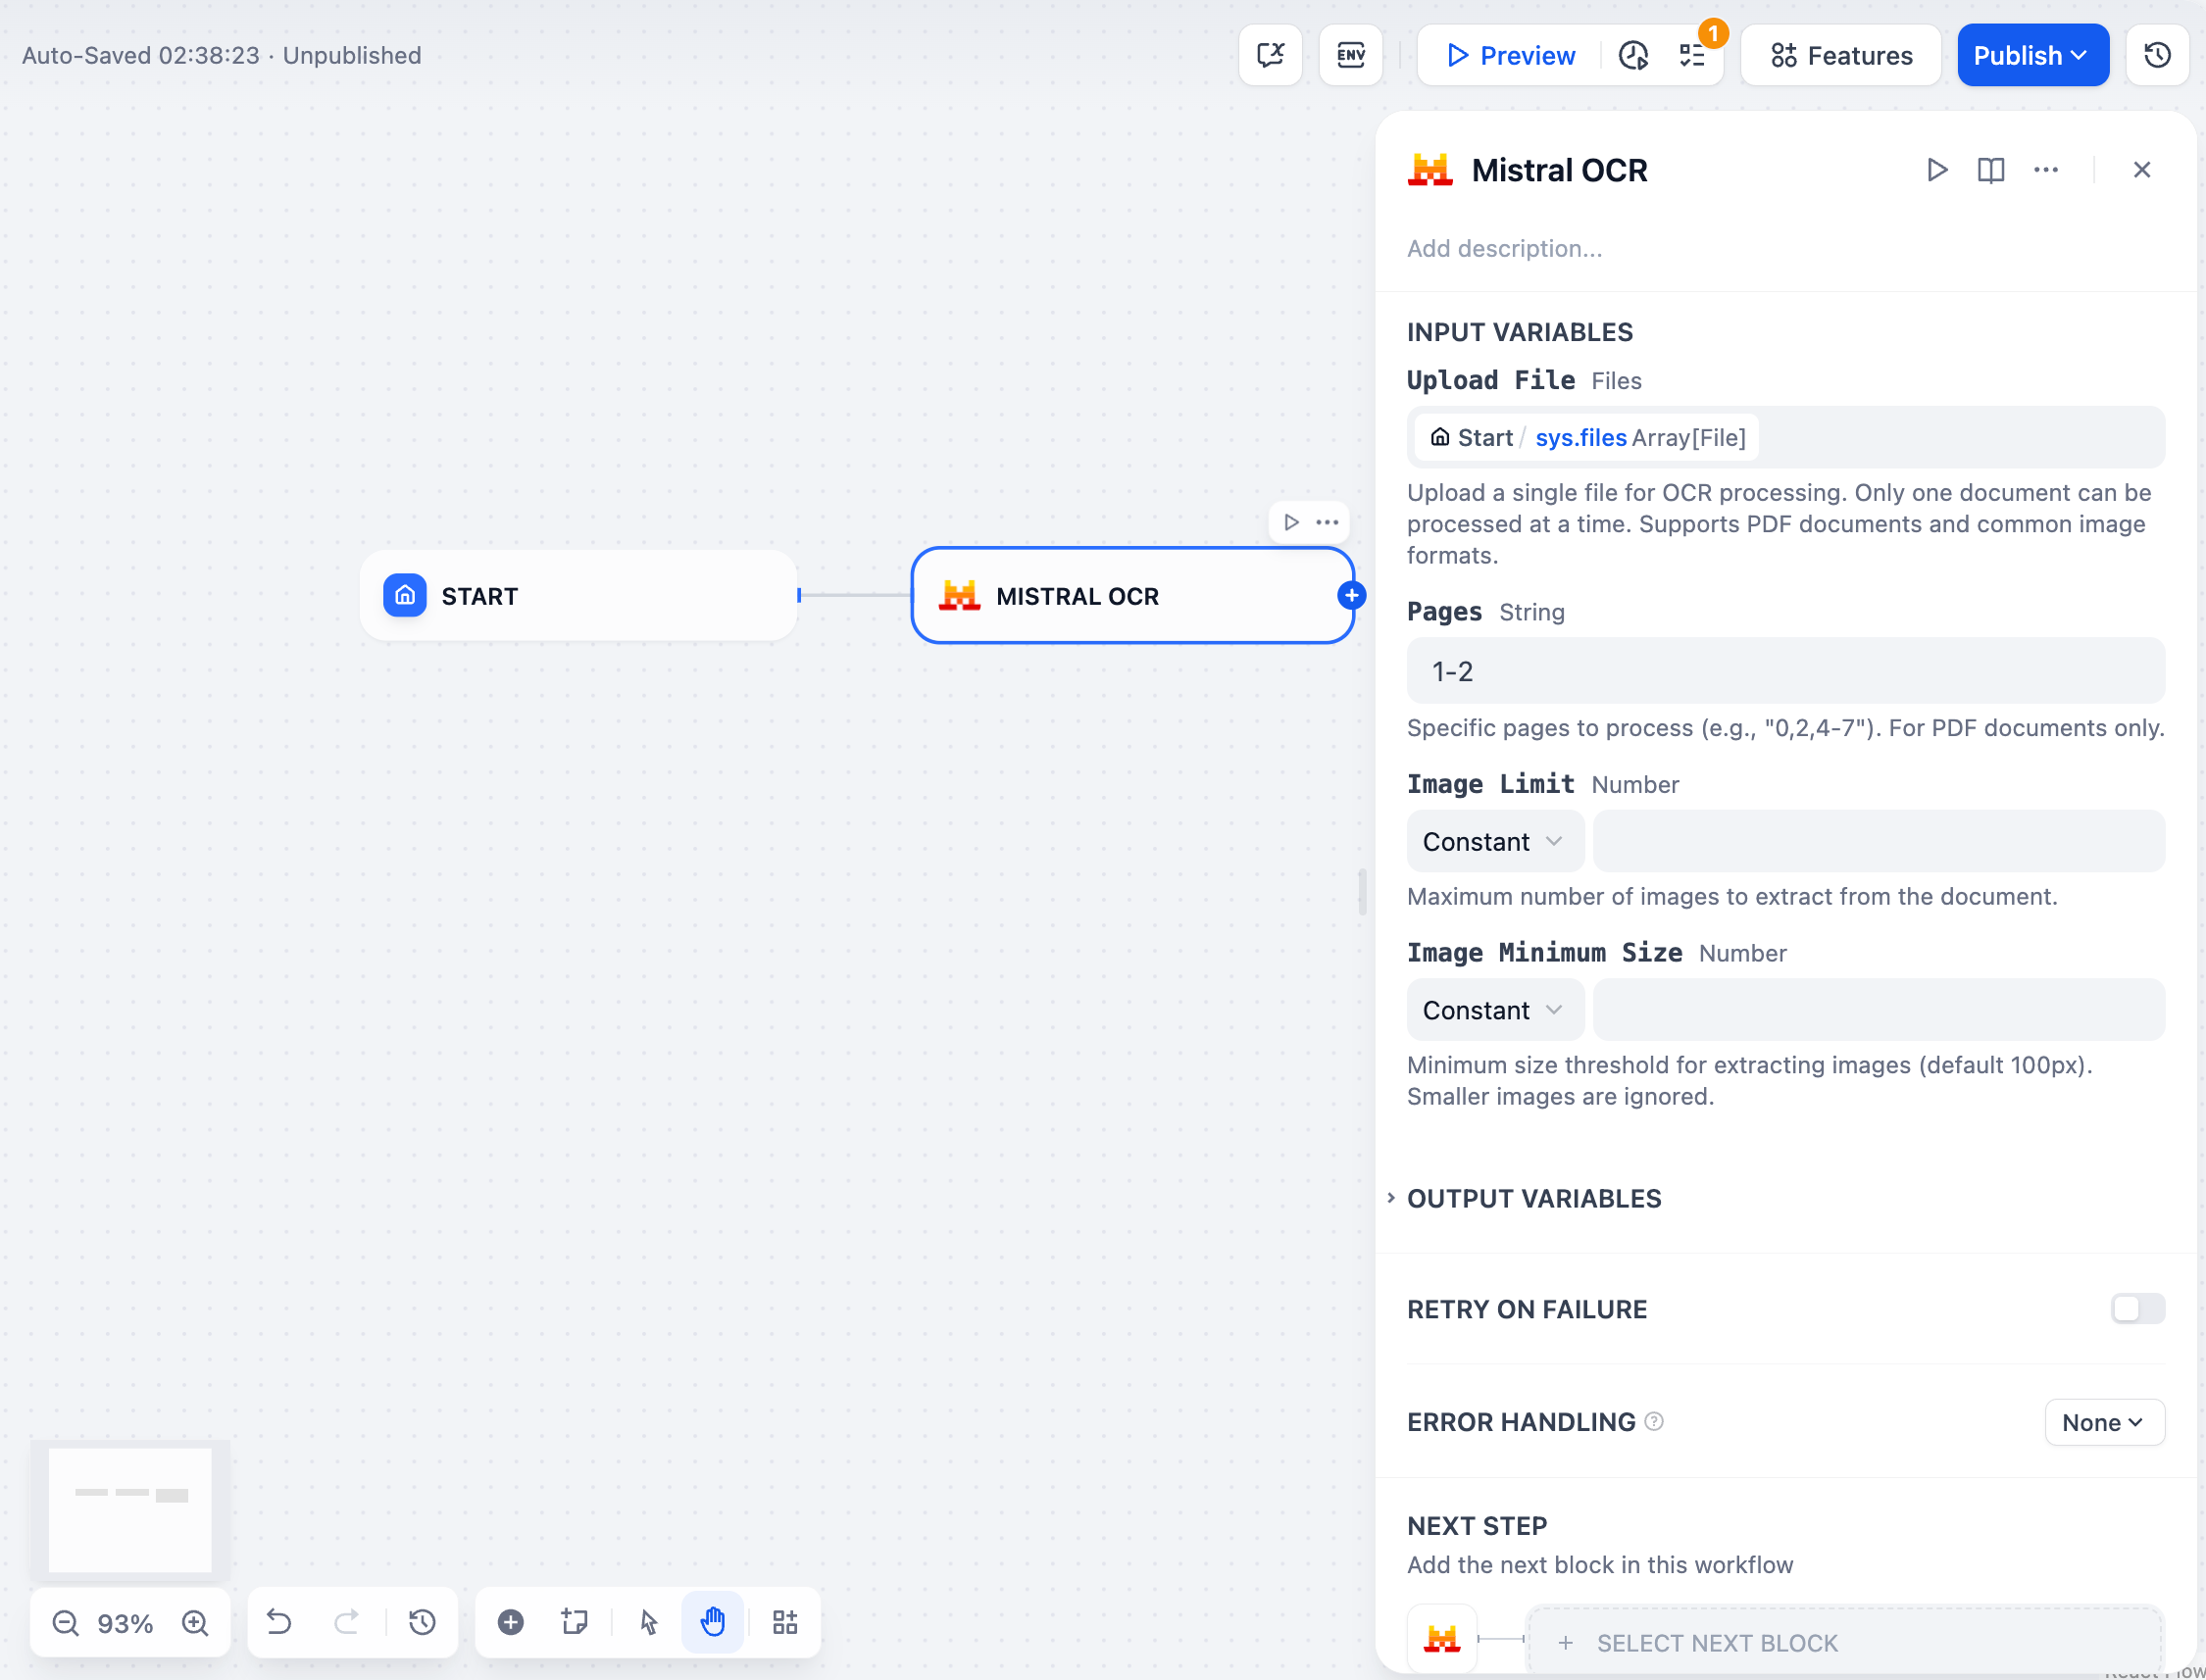The image size is (2206, 1680).
Task: Toggle Retry on Failure switch
Action: tap(2137, 1308)
